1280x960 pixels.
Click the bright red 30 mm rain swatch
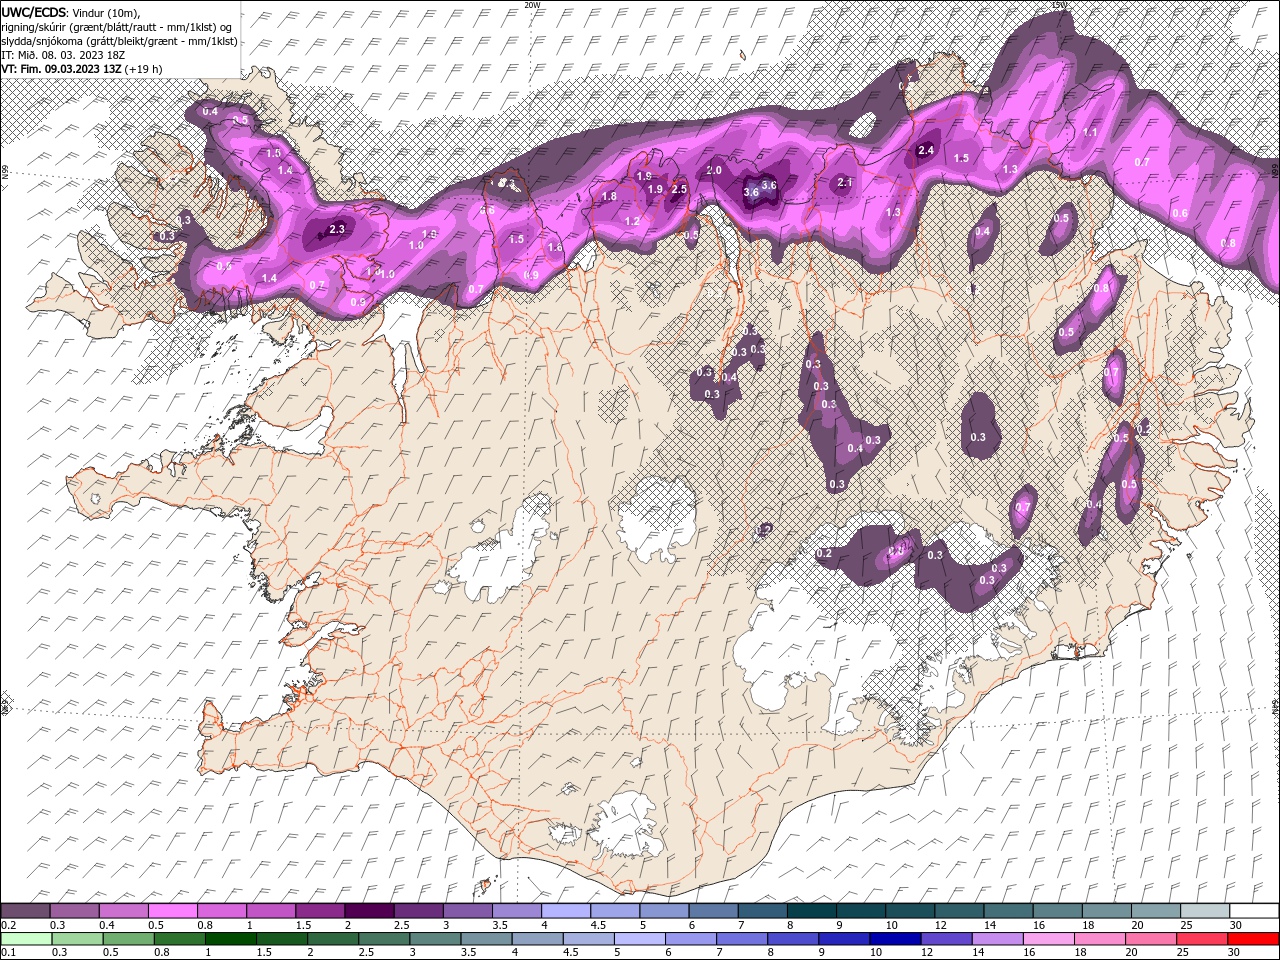[x=1253, y=939]
